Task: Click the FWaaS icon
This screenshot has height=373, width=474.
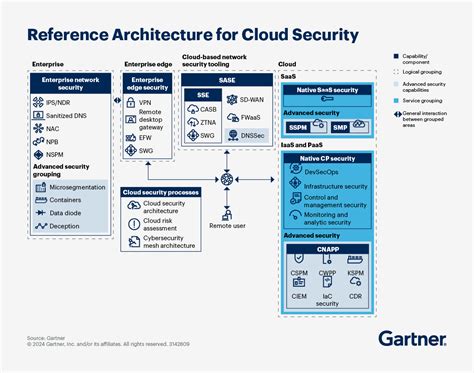Action: click(x=233, y=117)
